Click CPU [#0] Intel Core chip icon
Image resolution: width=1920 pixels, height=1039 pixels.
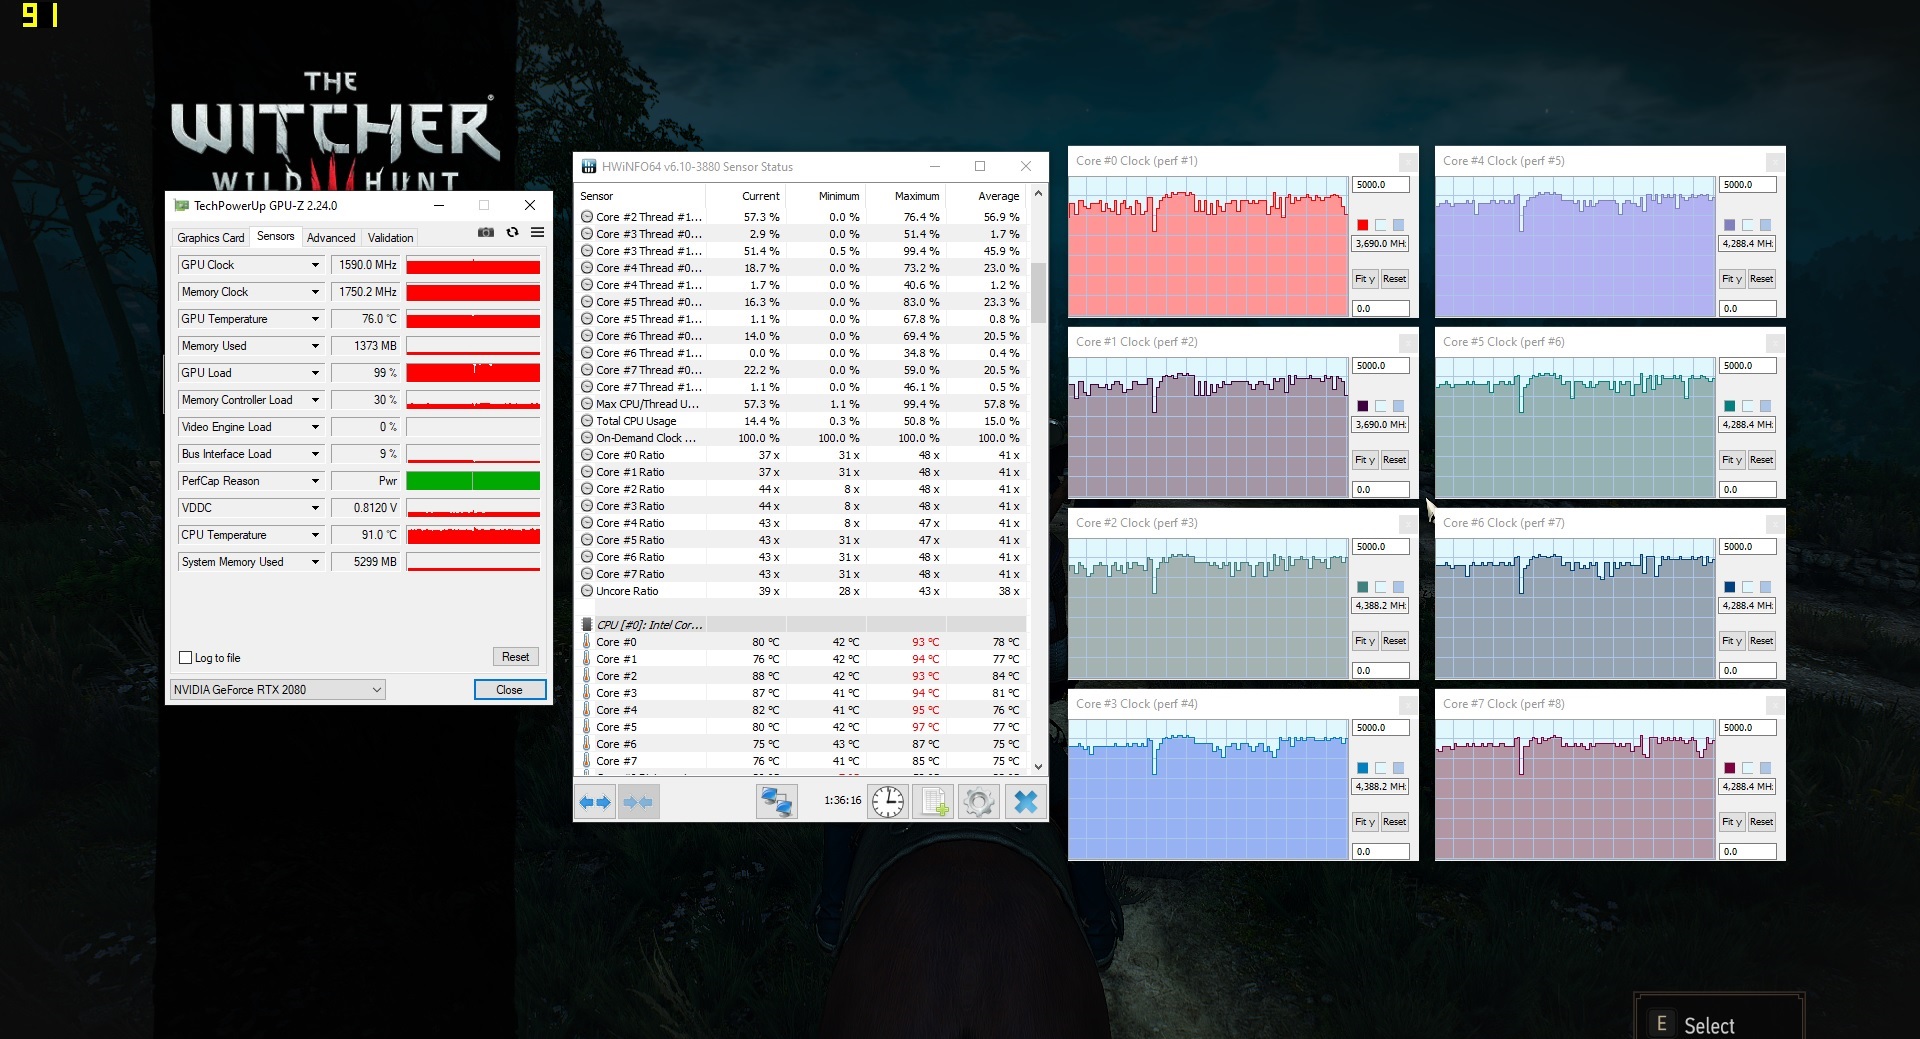pos(587,625)
